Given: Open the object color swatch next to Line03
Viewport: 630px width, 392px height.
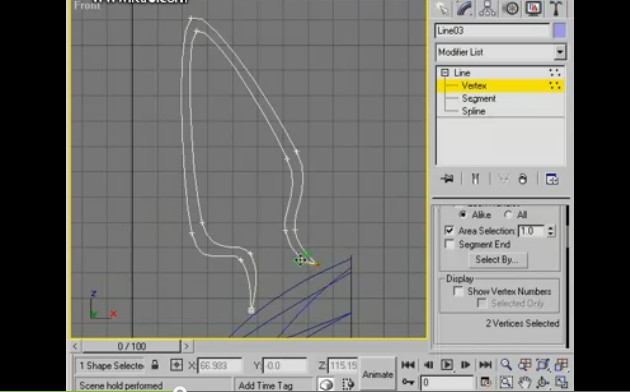Looking at the screenshot, I should 560,31.
